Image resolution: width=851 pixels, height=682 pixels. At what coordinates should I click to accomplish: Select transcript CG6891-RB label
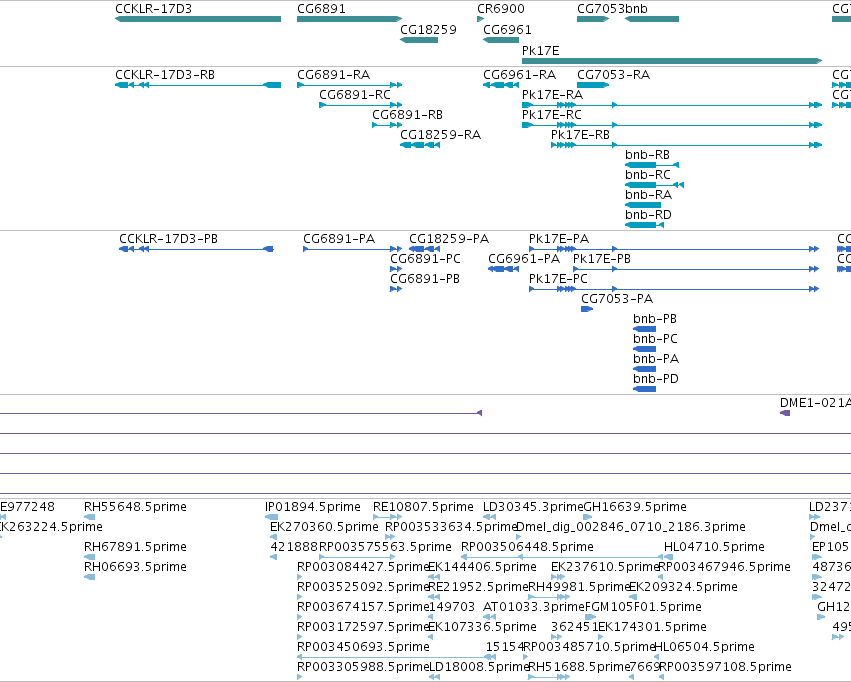tap(407, 115)
